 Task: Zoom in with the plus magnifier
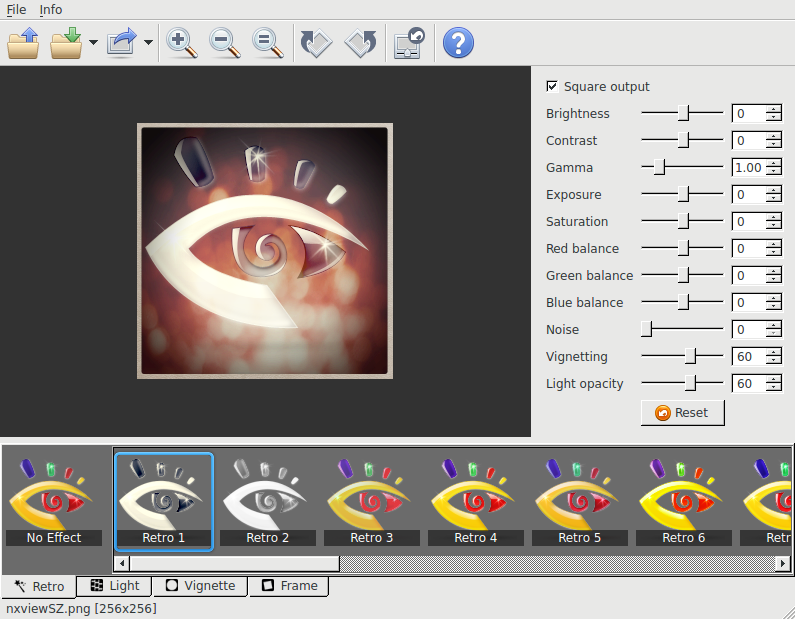click(x=181, y=43)
